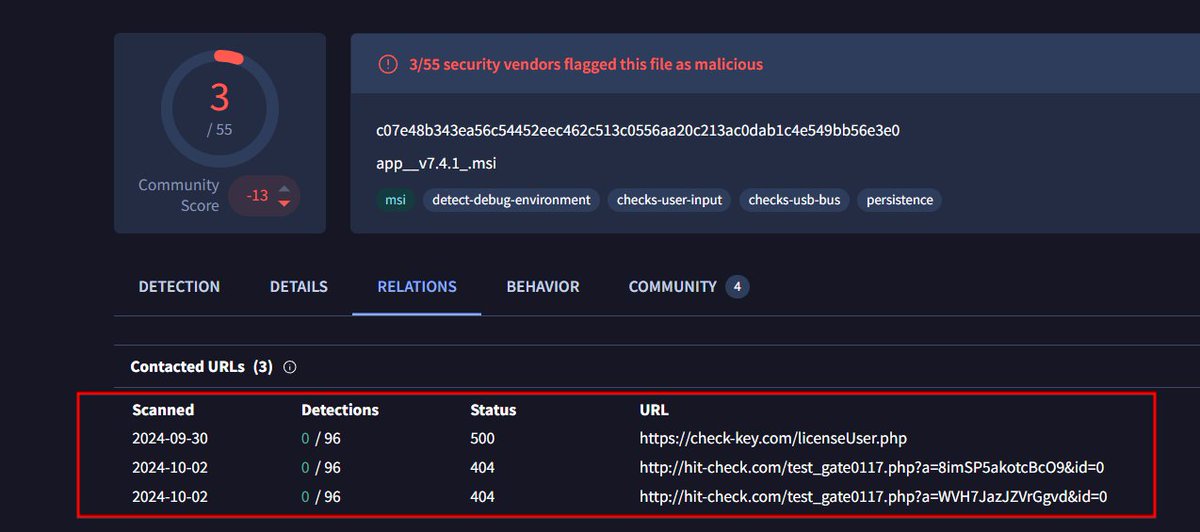Click the 3 / 55 detection score circle
The width and height of the screenshot is (1200, 532).
pos(219,108)
